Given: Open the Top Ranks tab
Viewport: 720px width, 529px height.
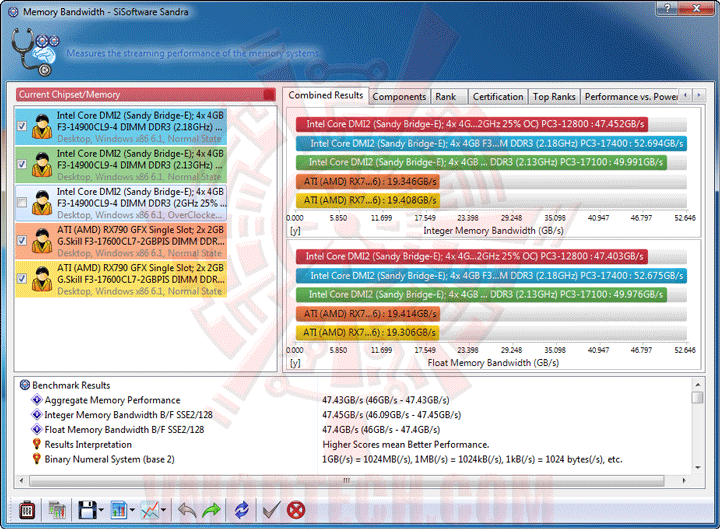Looking at the screenshot, I should 554,97.
